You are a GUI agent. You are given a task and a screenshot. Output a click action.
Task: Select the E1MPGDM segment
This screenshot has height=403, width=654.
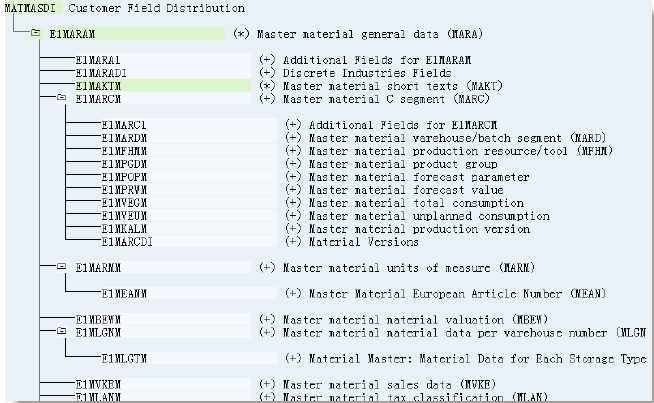(124, 164)
